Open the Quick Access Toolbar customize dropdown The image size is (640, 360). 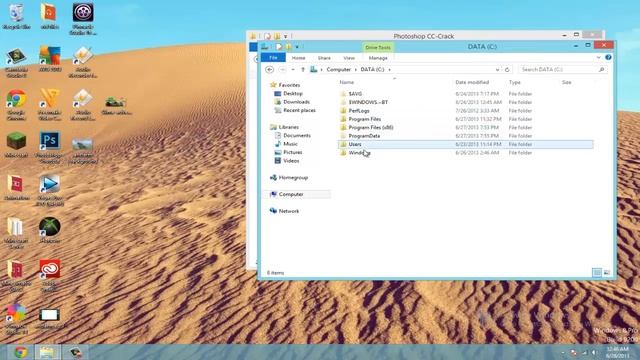coord(297,47)
